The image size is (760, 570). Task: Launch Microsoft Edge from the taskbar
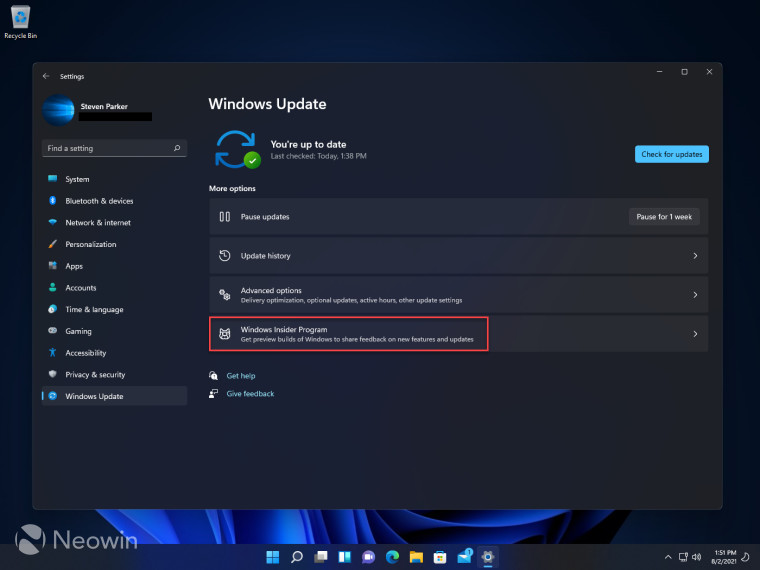coord(392,557)
